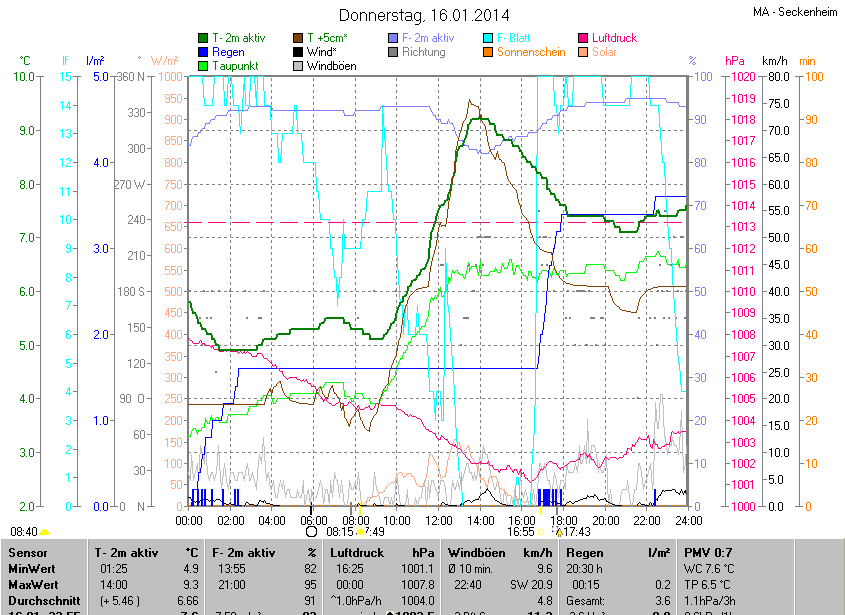The width and height of the screenshot is (845, 615).
Task: Click the MA - Seckenheim station label
Action: coord(793,12)
